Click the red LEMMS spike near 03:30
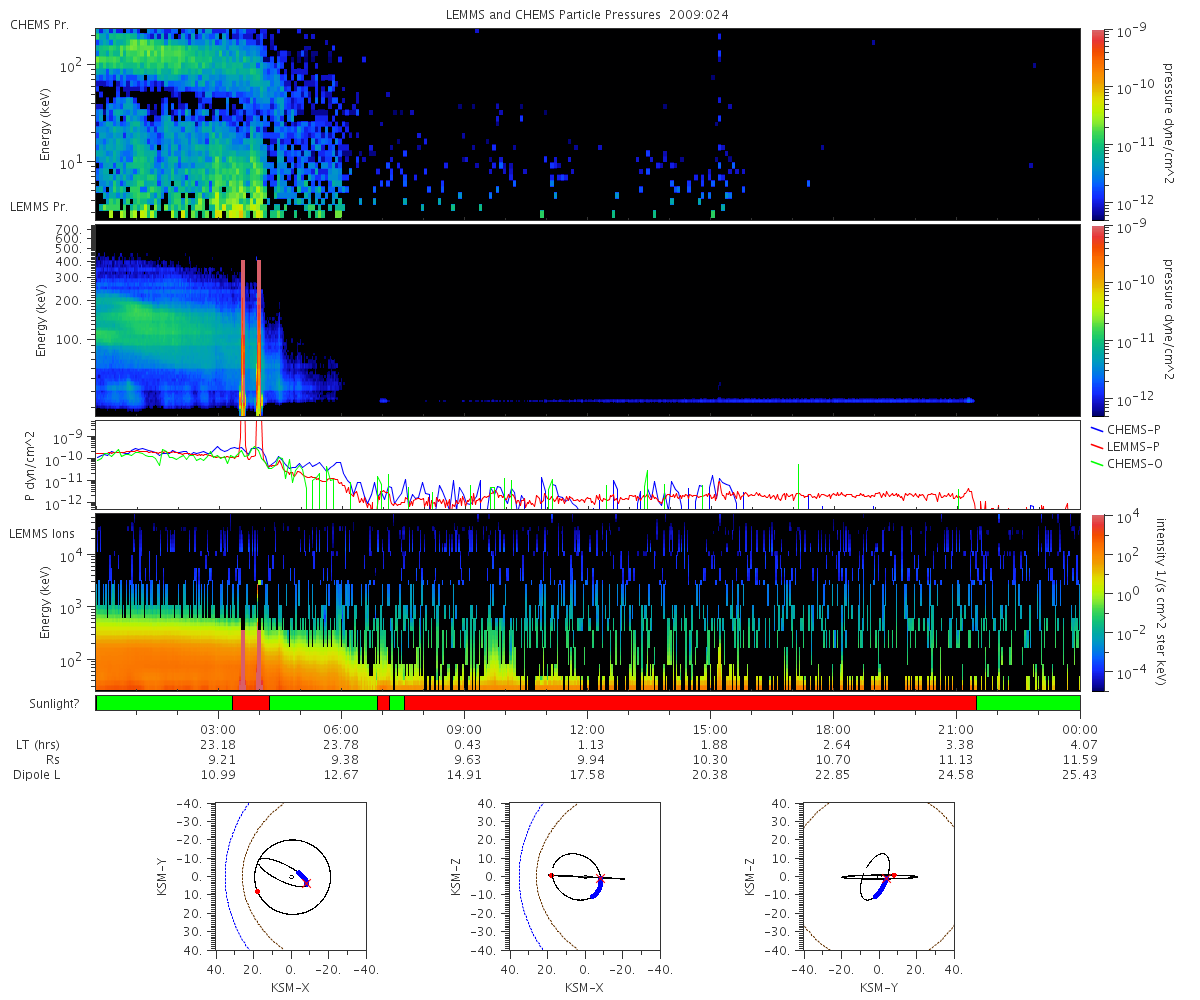The height and width of the screenshot is (1000, 1200). [243, 337]
